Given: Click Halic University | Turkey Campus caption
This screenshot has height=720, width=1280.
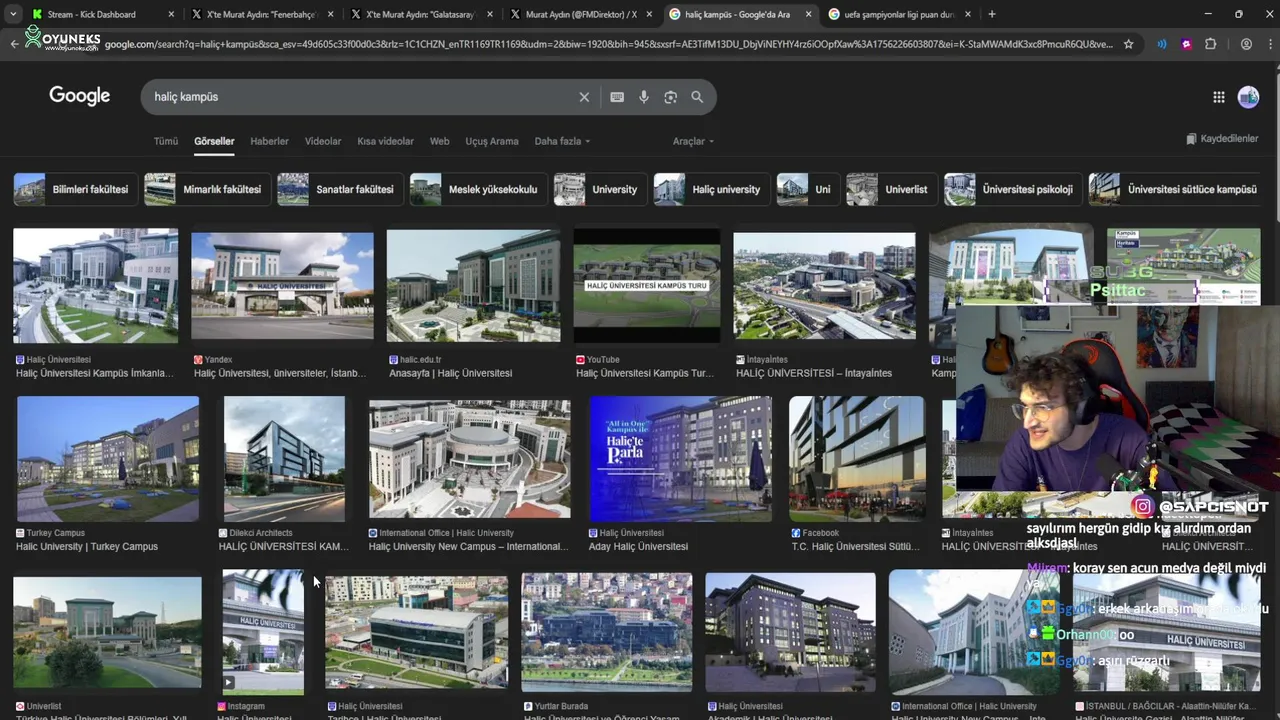Looking at the screenshot, I should [x=87, y=547].
